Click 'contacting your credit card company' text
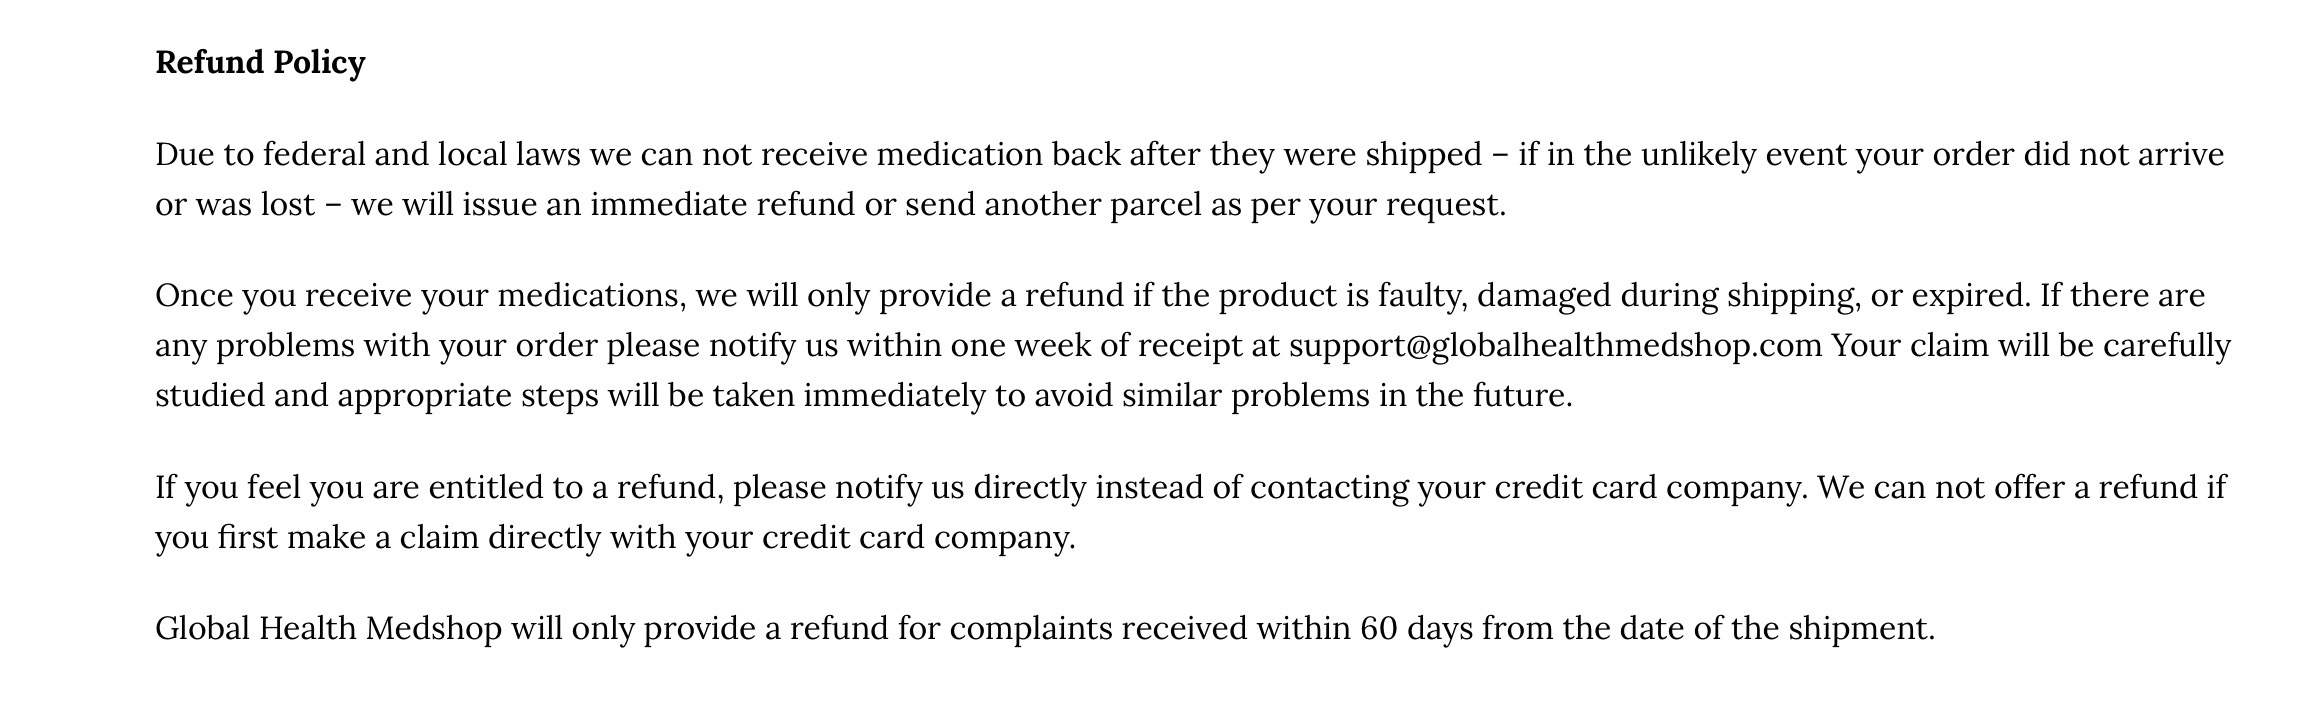This screenshot has height=701, width=2303. point(1529,488)
